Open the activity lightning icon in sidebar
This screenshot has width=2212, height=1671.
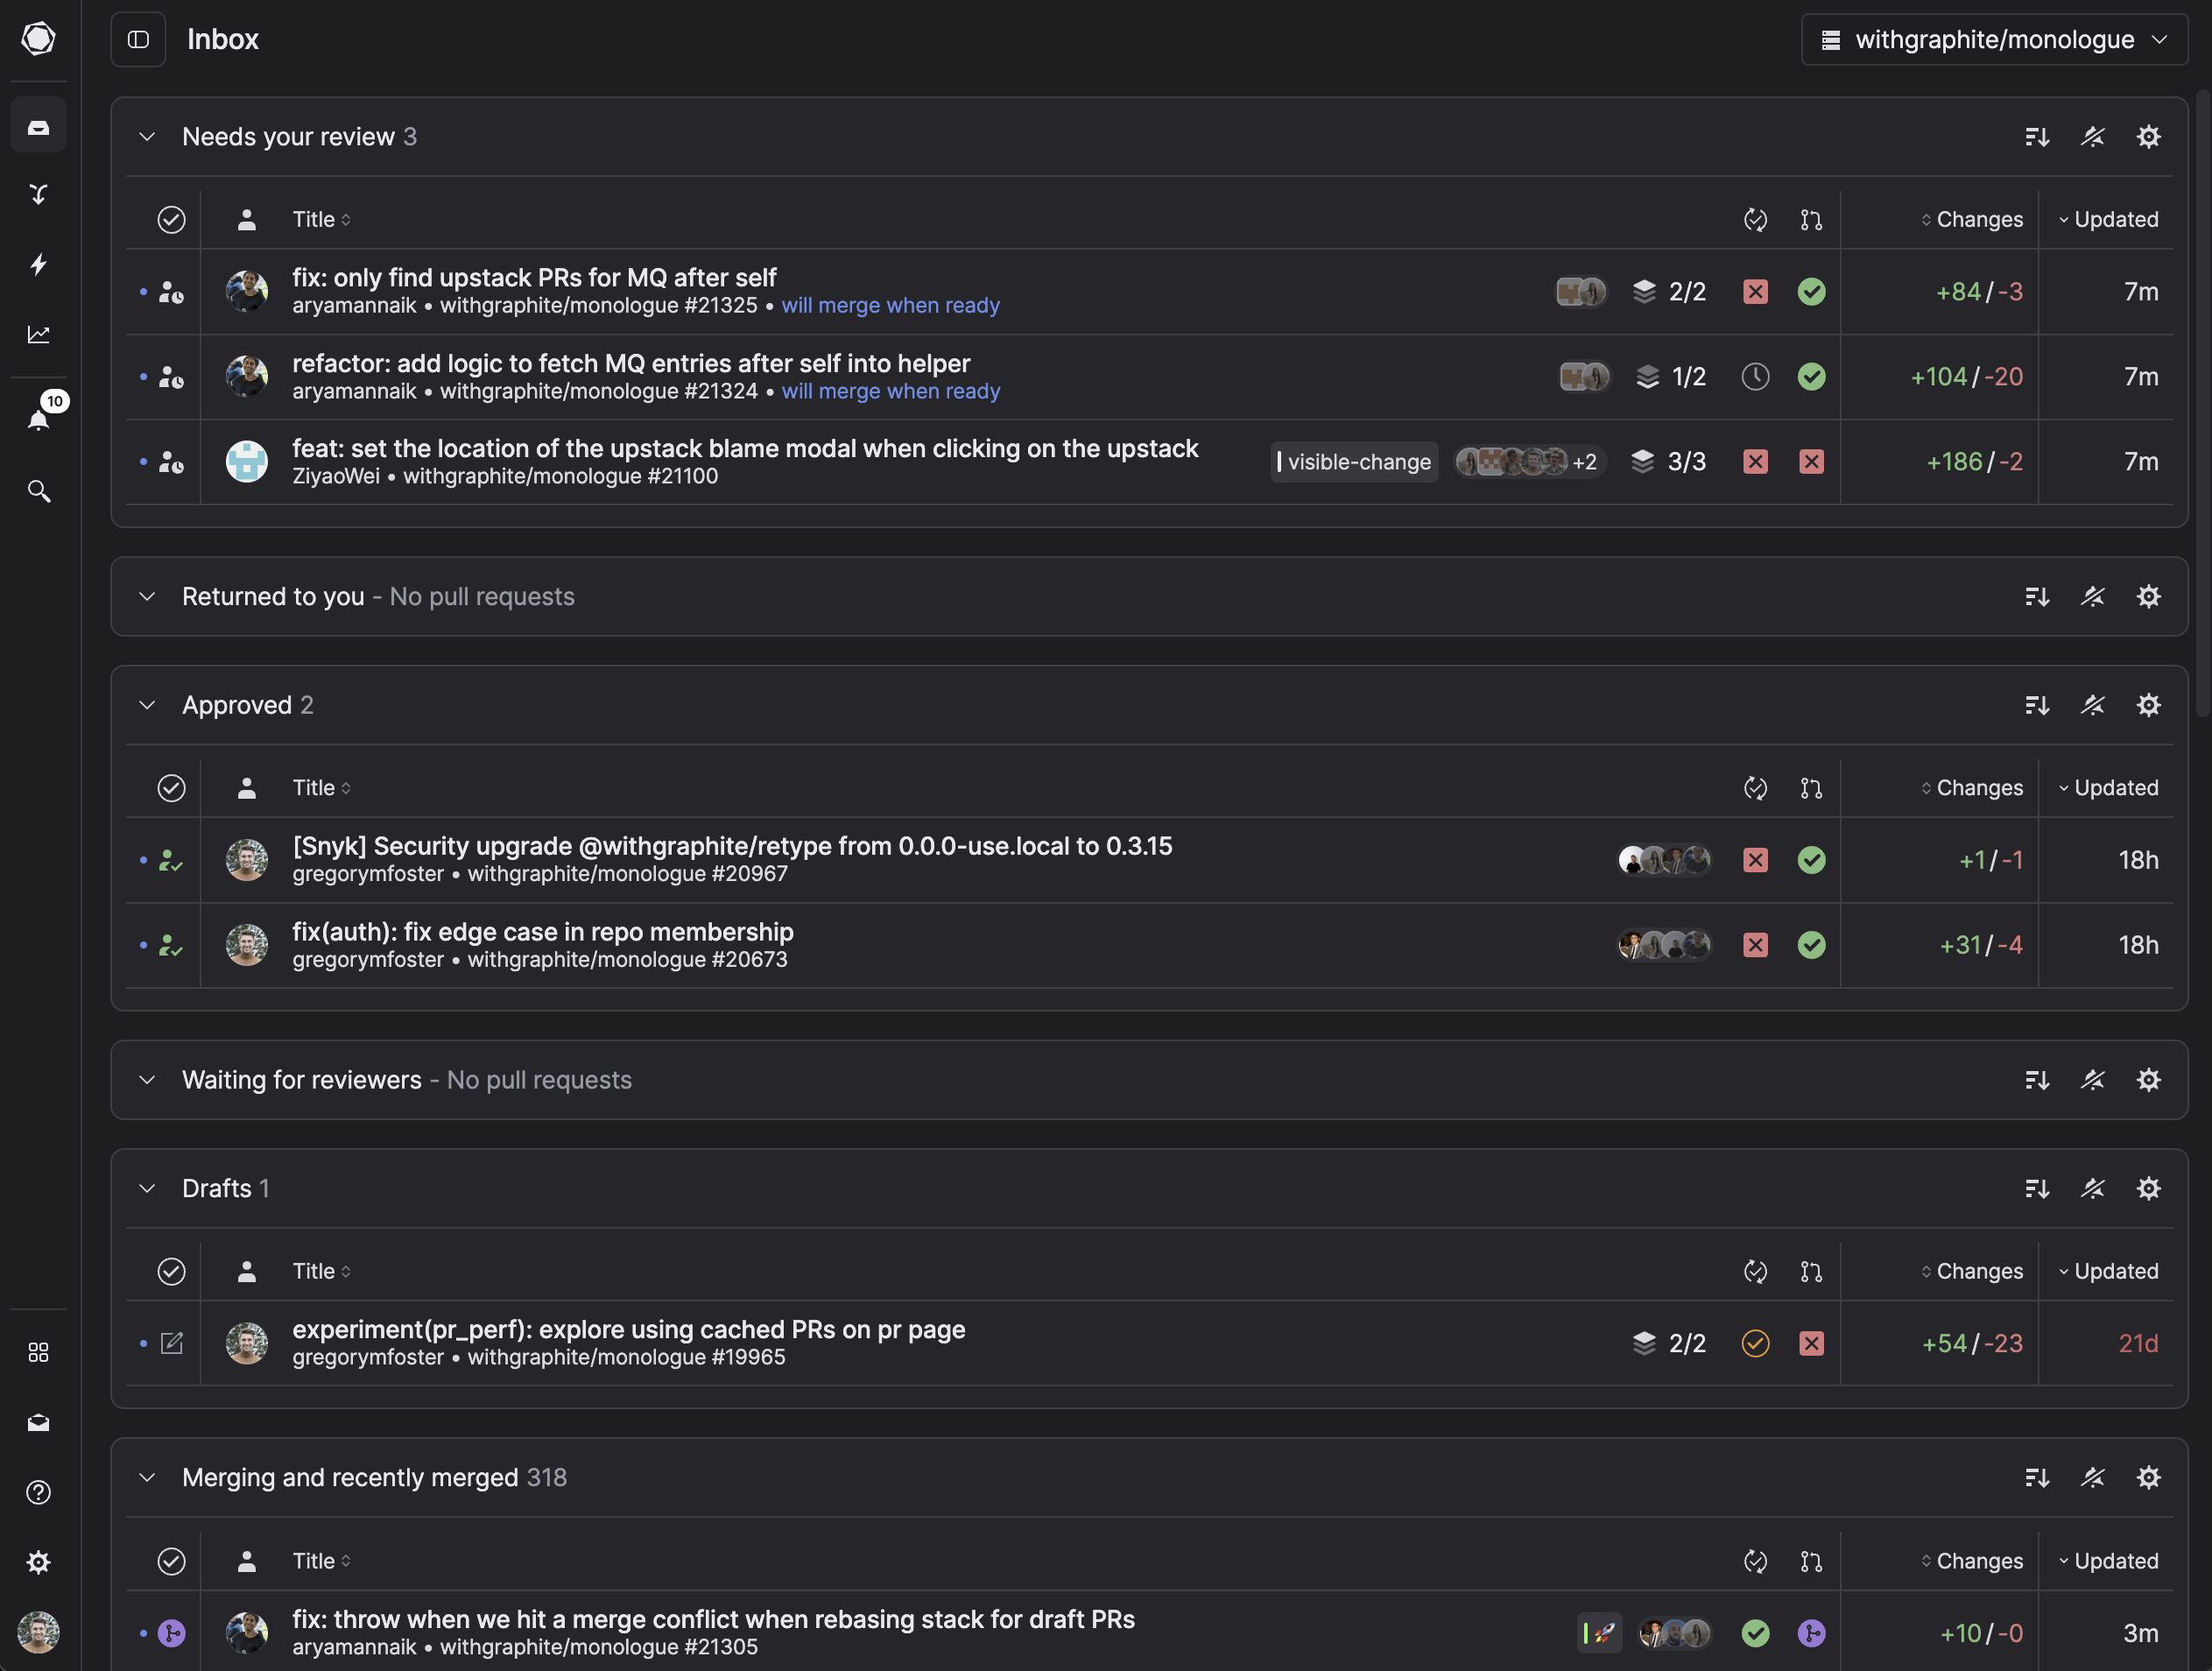pyautogui.click(x=38, y=264)
